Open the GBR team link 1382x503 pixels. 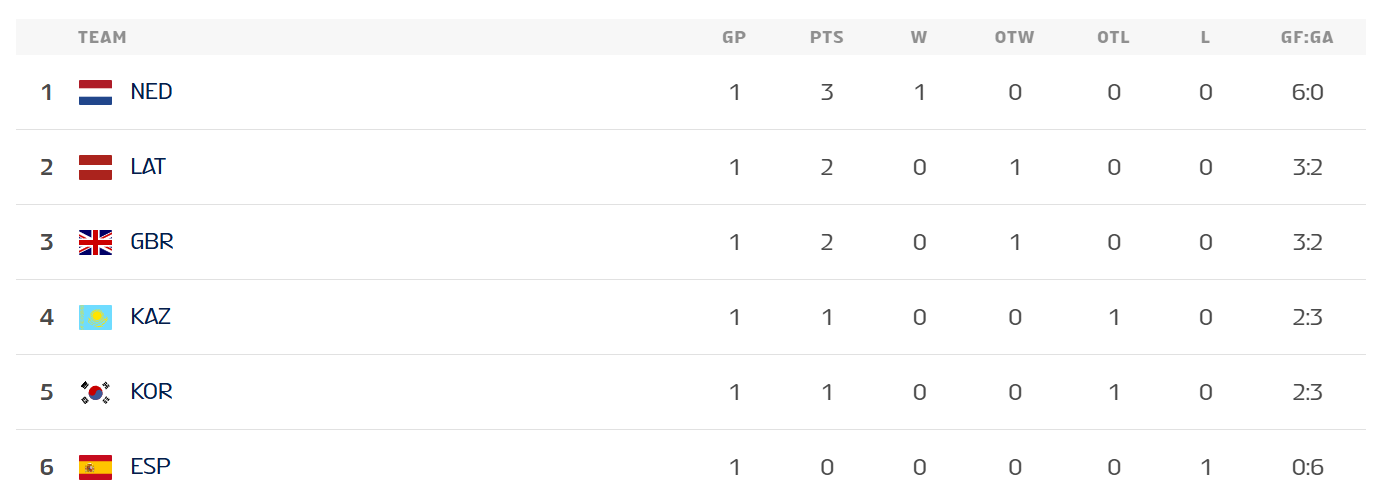[x=152, y=242]
